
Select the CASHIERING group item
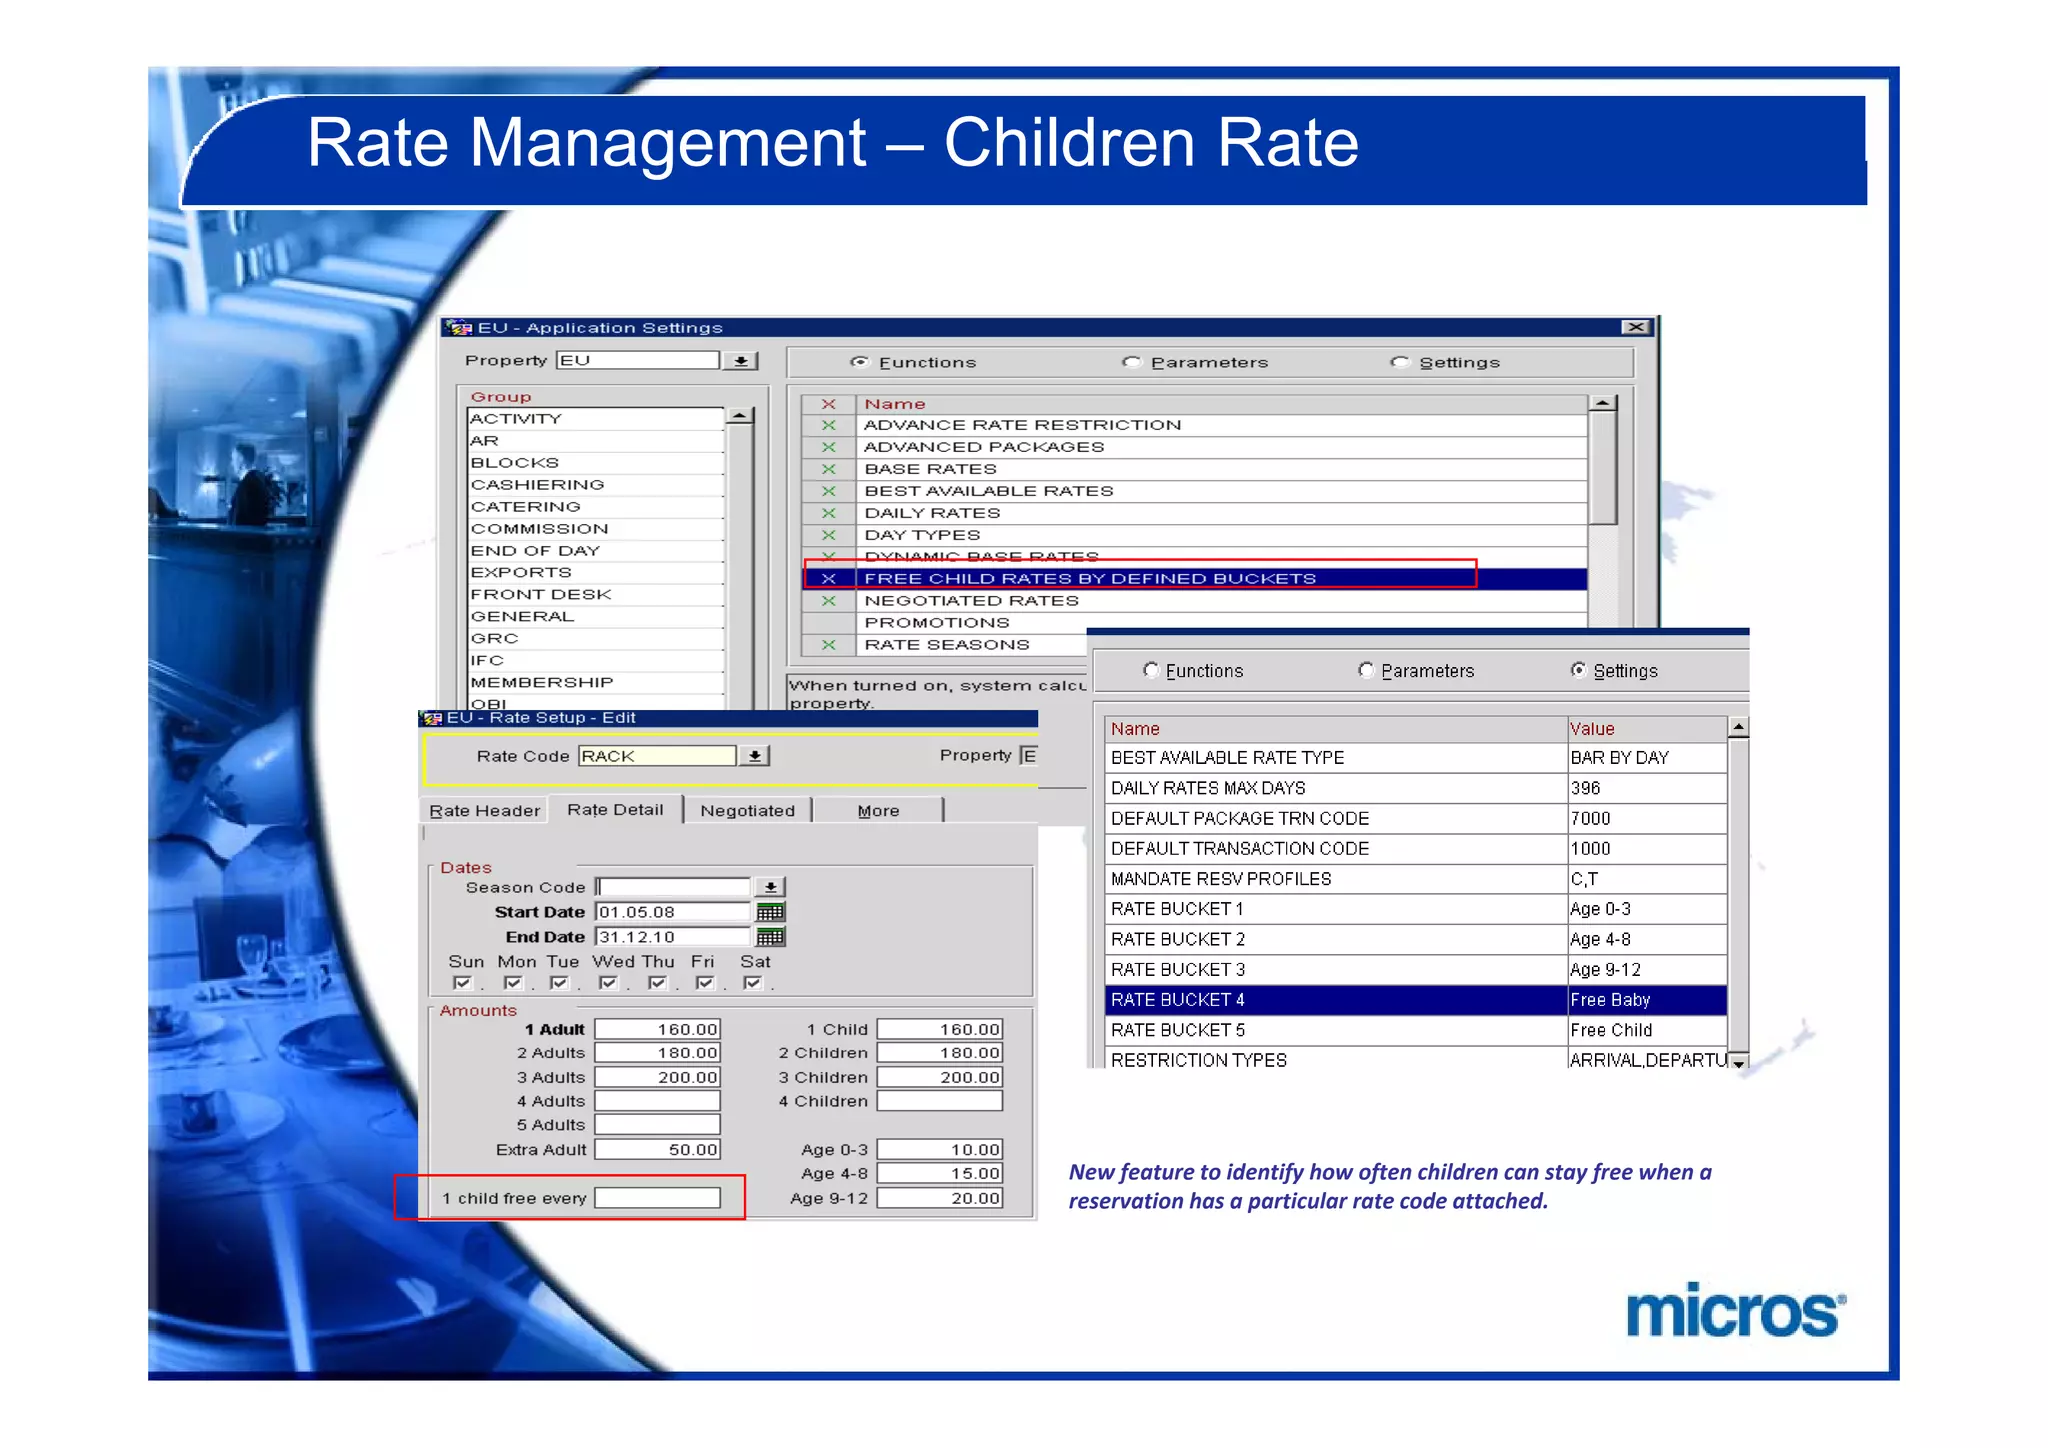tap(538, 485)
